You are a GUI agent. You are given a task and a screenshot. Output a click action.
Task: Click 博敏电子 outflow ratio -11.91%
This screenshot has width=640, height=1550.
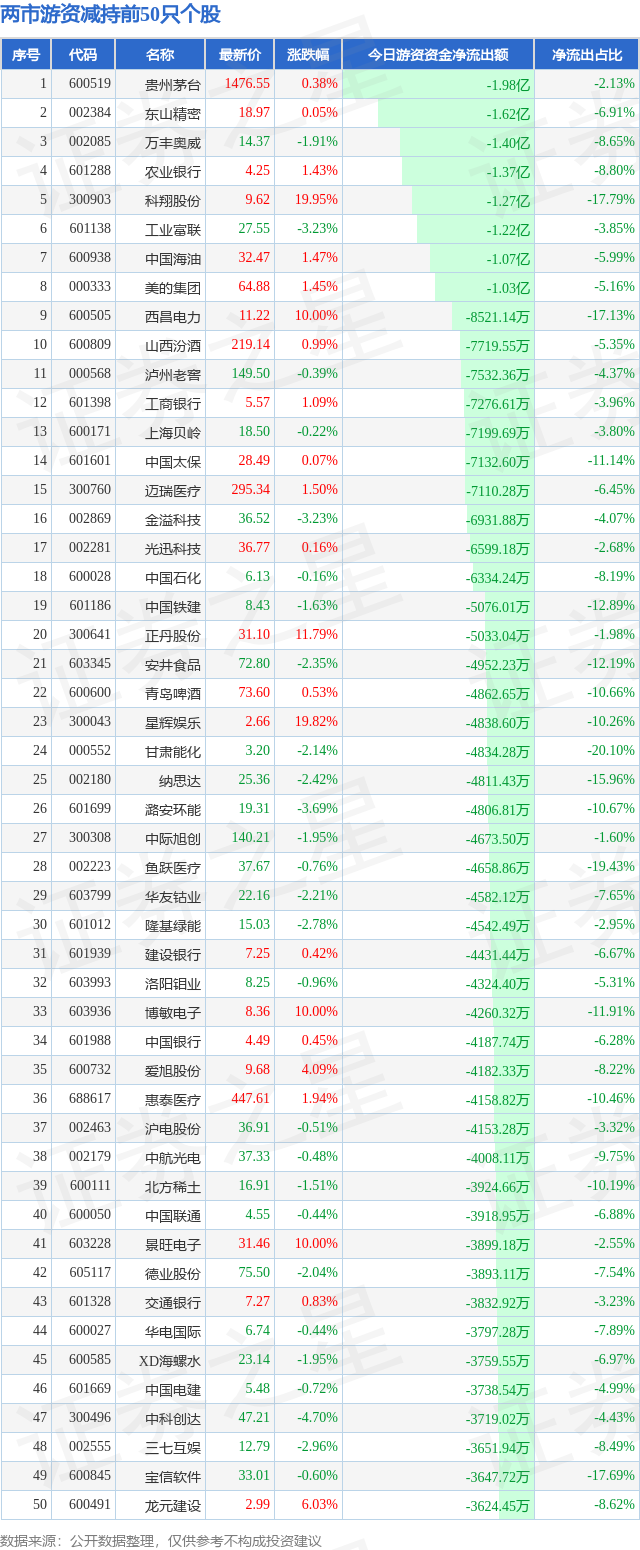click(611, 1012)
